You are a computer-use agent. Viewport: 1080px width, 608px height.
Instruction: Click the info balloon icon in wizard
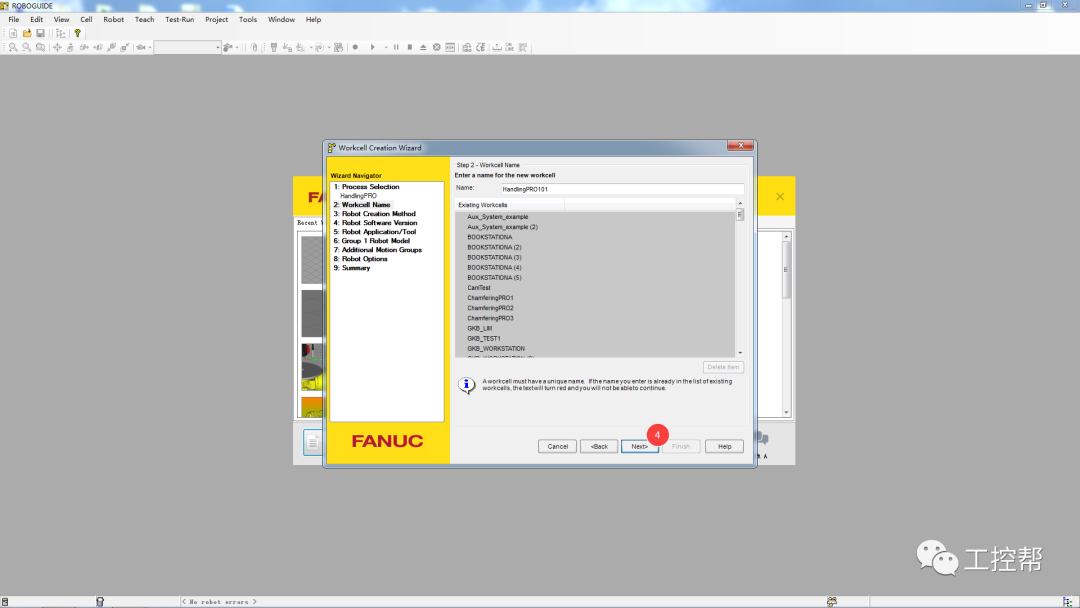pyautogui.click(x=466, y=384)
